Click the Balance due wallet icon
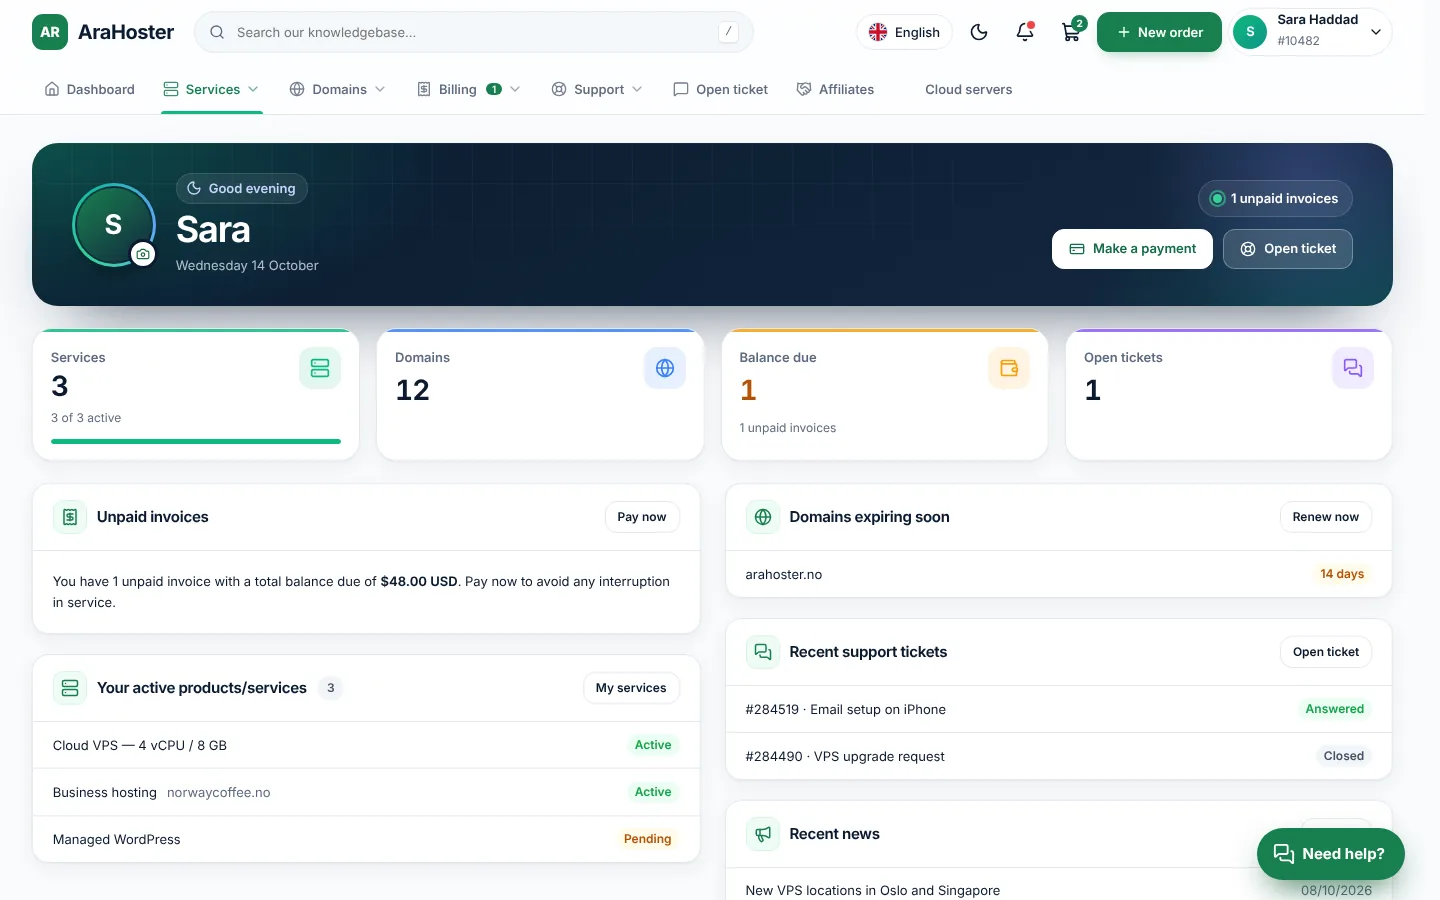The height and width of the screenshot is (900, 1440). 1009,368
